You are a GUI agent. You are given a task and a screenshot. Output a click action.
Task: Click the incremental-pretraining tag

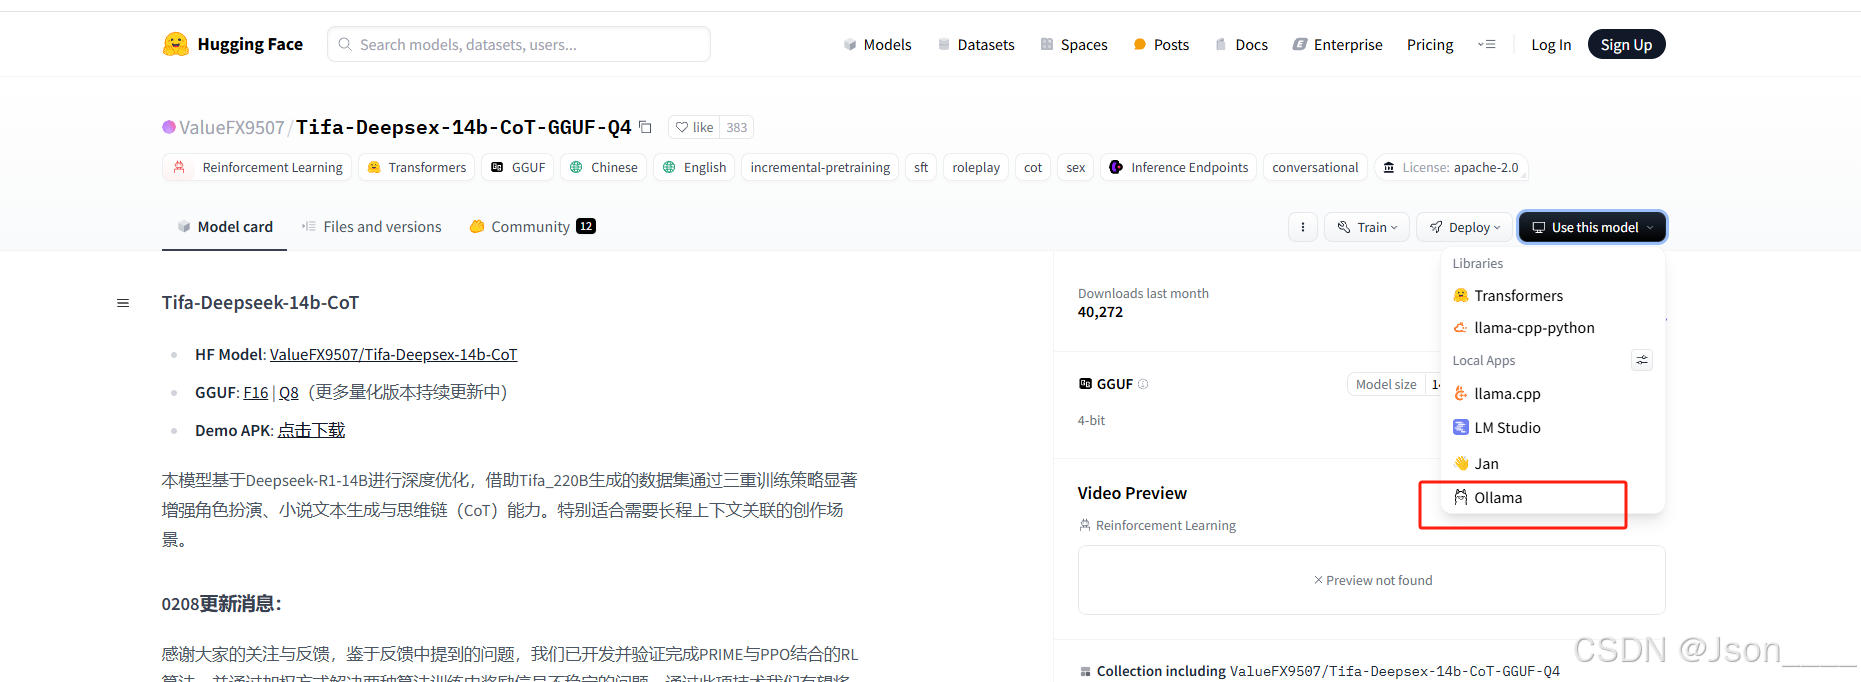pyautogui.click(x=820, y=167)
